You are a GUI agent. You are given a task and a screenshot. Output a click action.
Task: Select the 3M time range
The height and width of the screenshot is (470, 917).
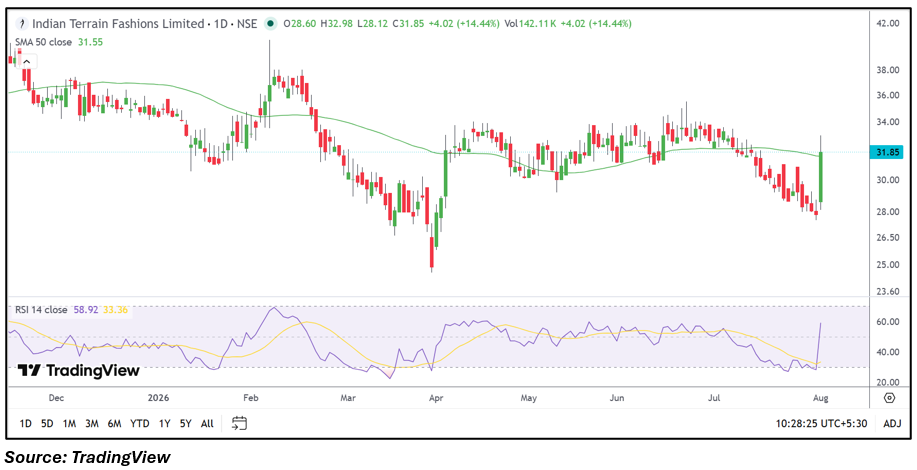[x=91, y=423]
